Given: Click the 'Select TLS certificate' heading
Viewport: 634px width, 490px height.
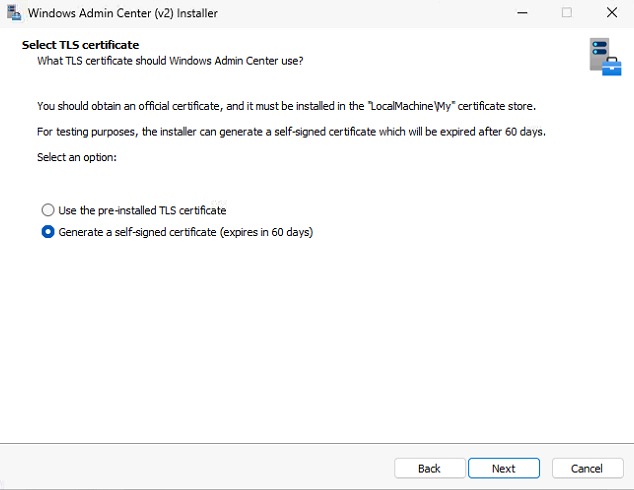Looking at the screenshot, I should [x=80, y=45].
